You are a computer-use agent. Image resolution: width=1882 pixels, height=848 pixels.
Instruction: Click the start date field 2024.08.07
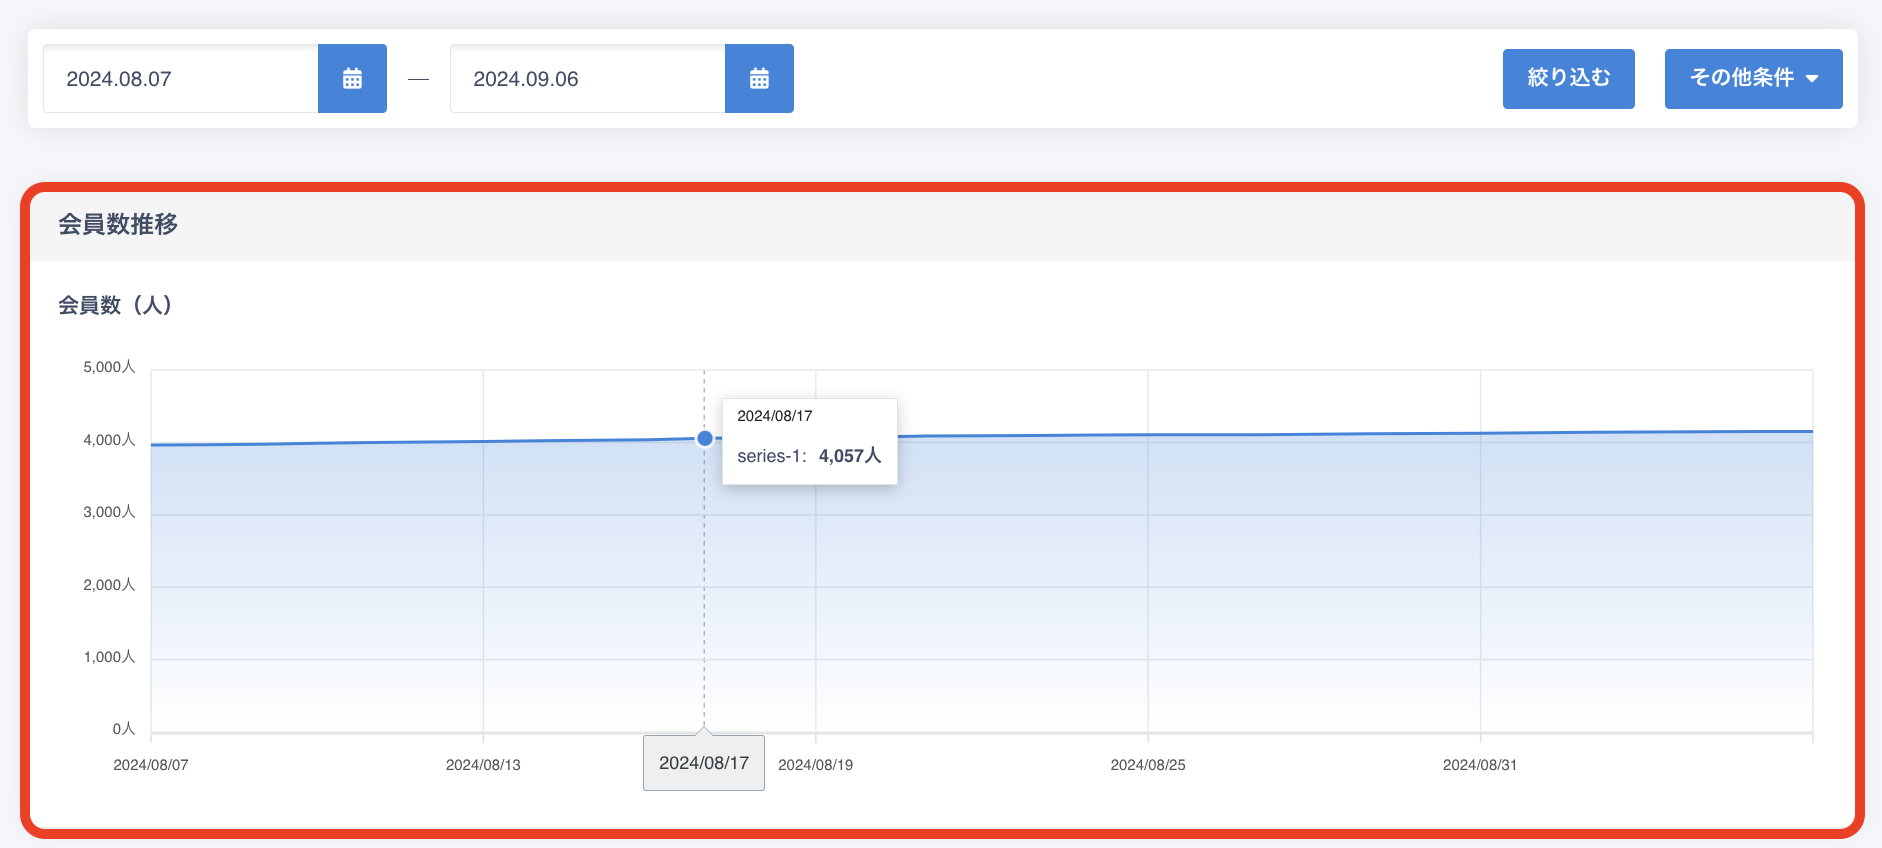(x=181, y=79)
